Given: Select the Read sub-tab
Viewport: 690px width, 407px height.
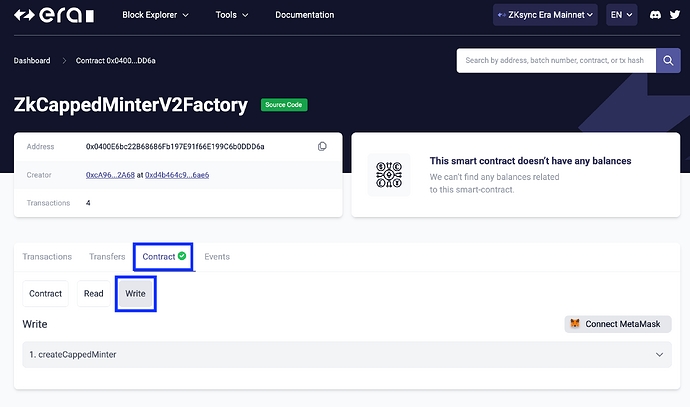Looking at the screenshot, I should (x=93, y=294).
